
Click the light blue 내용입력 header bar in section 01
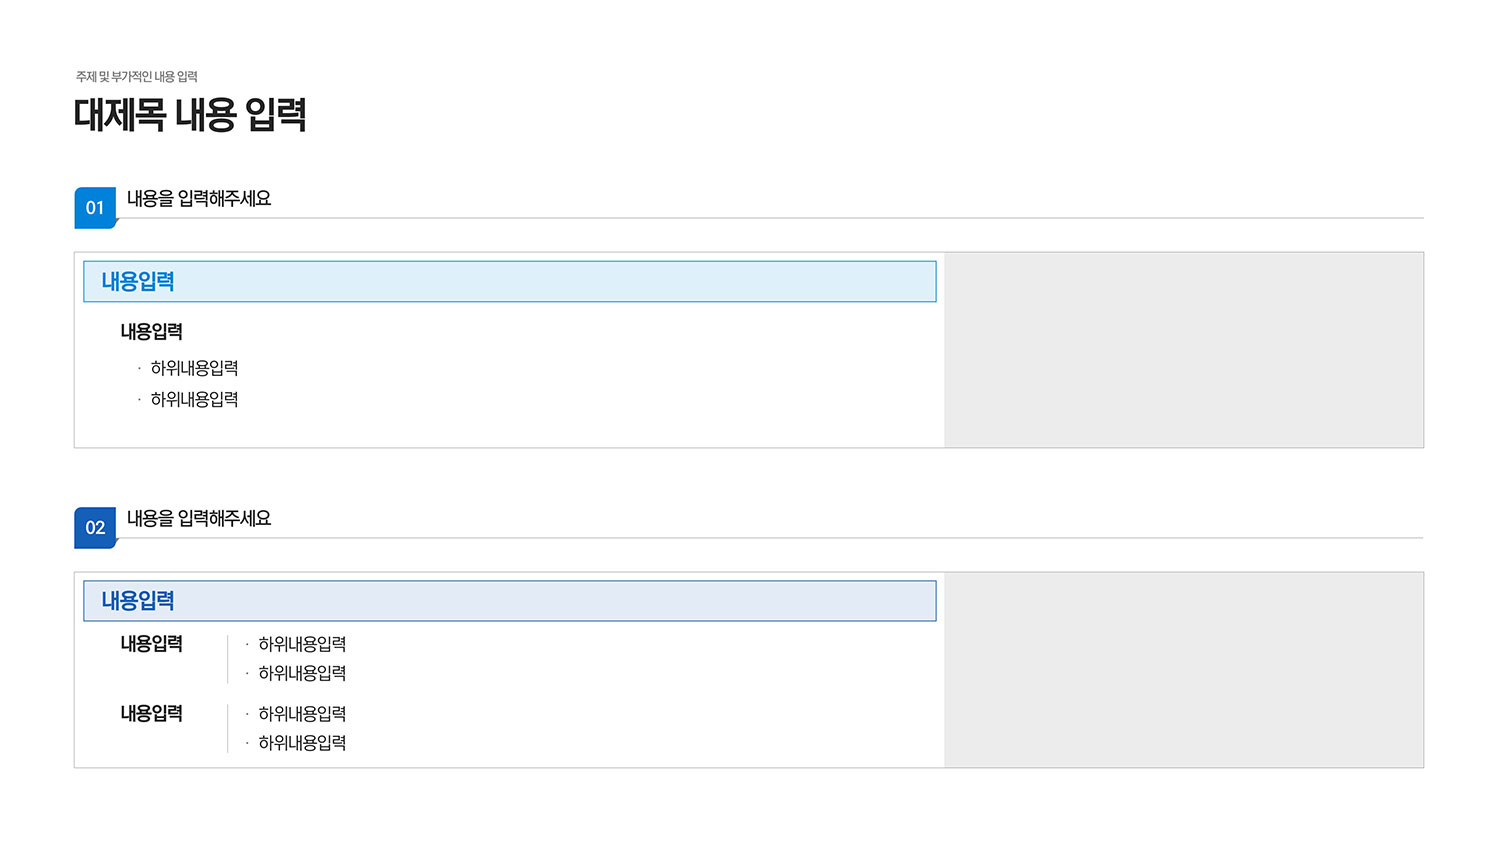click(510, 282)
